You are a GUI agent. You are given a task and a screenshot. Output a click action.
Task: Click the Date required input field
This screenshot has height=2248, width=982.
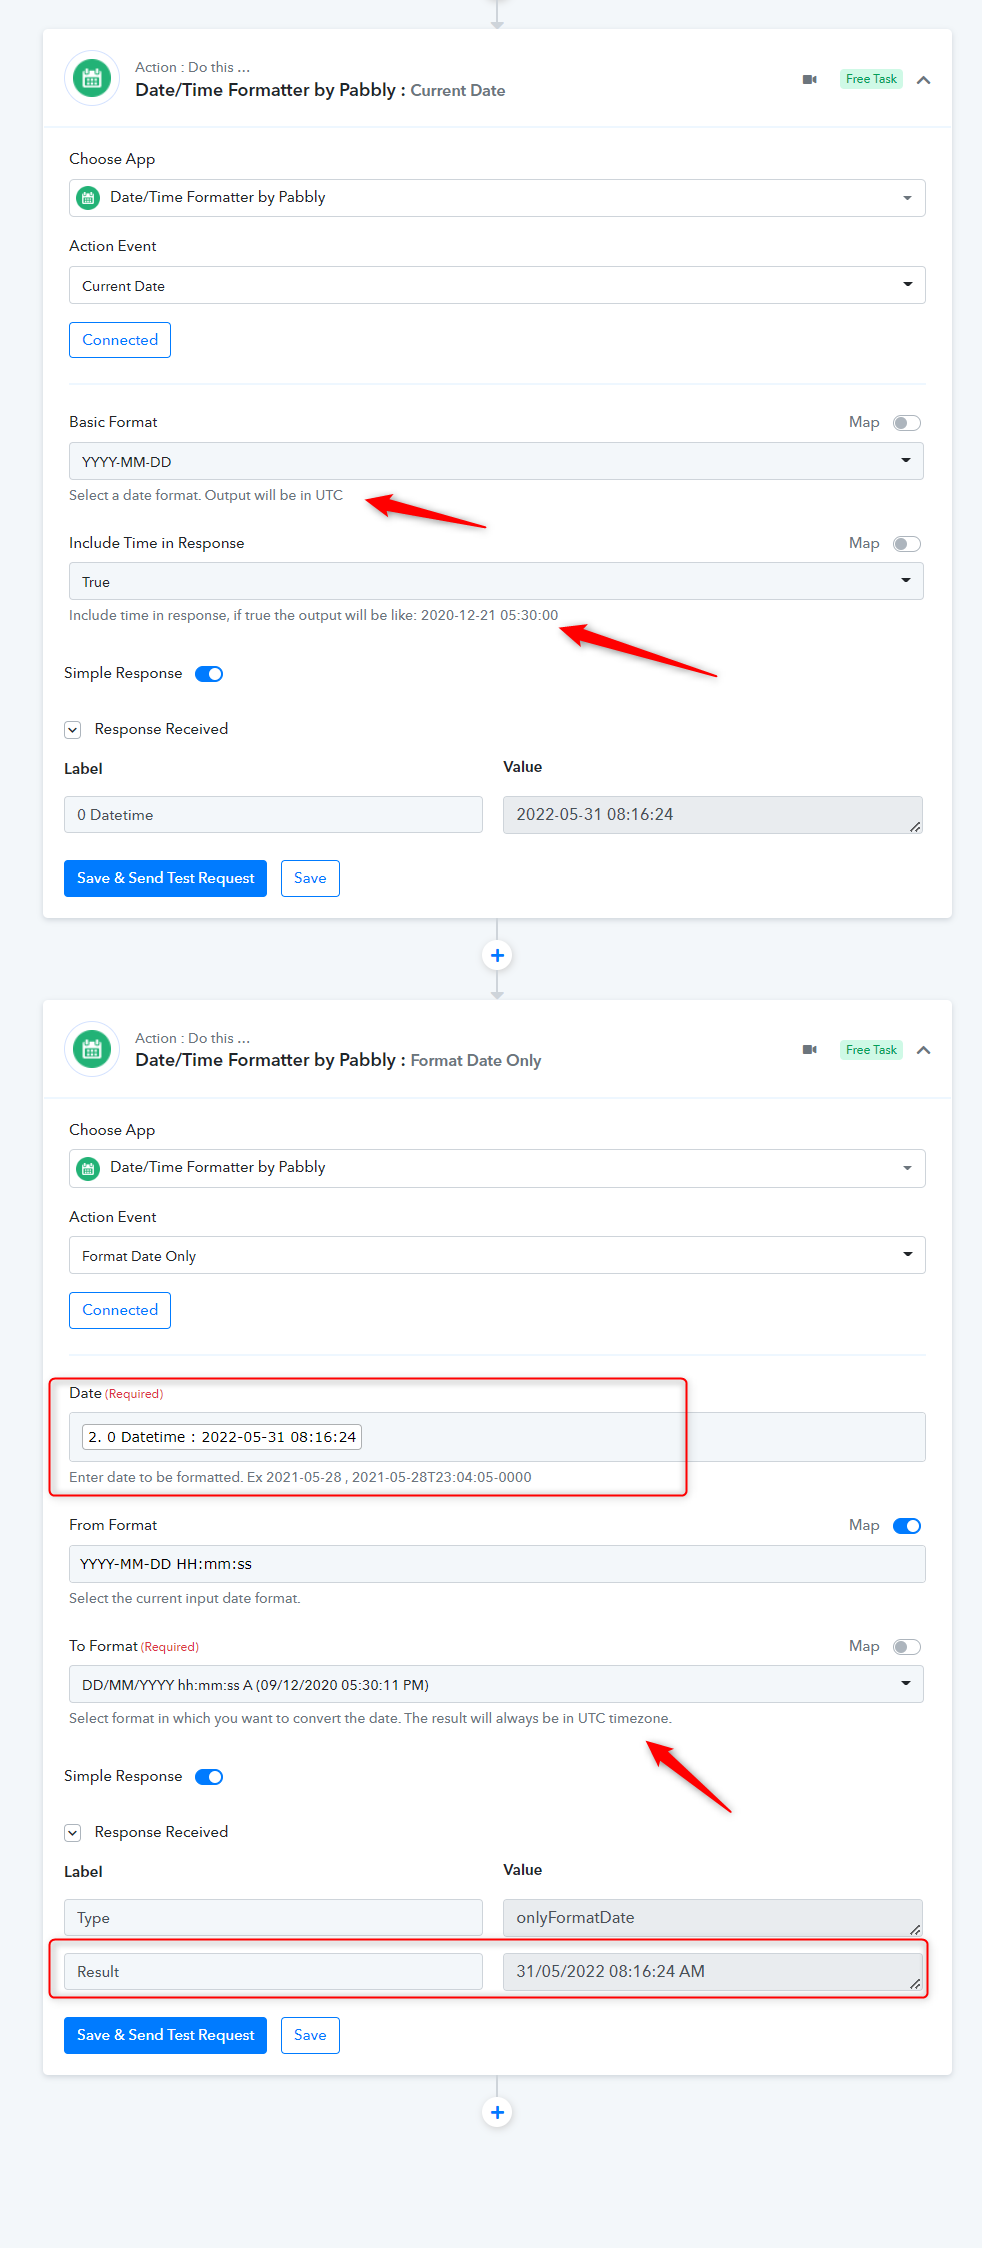(x=497, y=1437)
